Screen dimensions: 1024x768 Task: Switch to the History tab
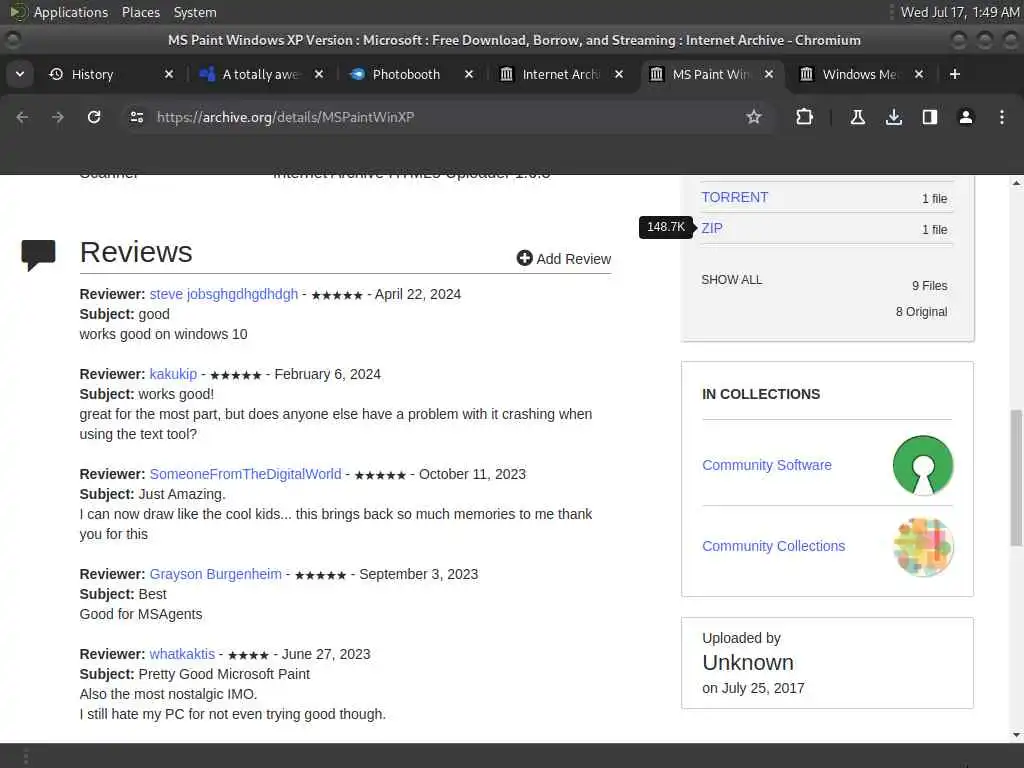point(92,74)
